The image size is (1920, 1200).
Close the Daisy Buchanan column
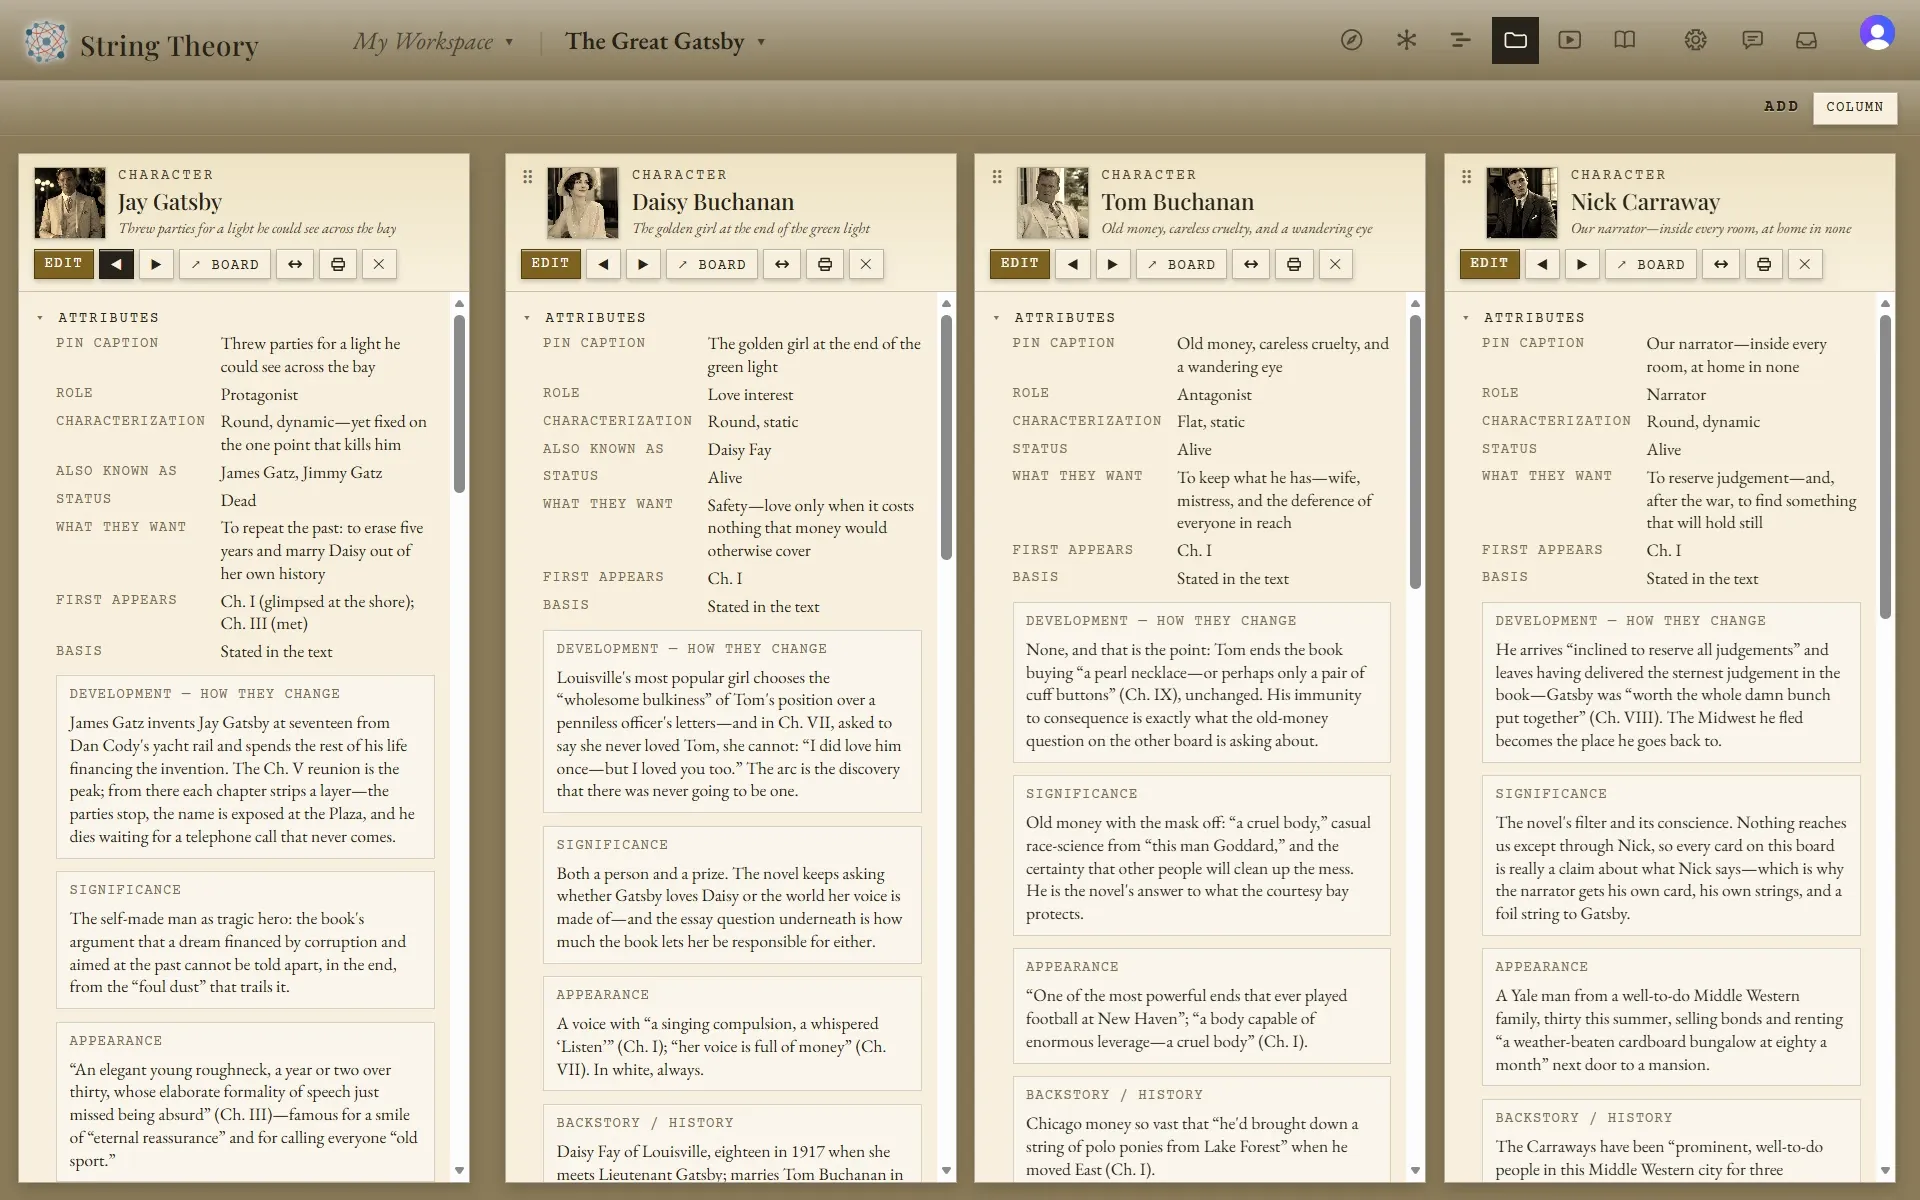[866, 264]
